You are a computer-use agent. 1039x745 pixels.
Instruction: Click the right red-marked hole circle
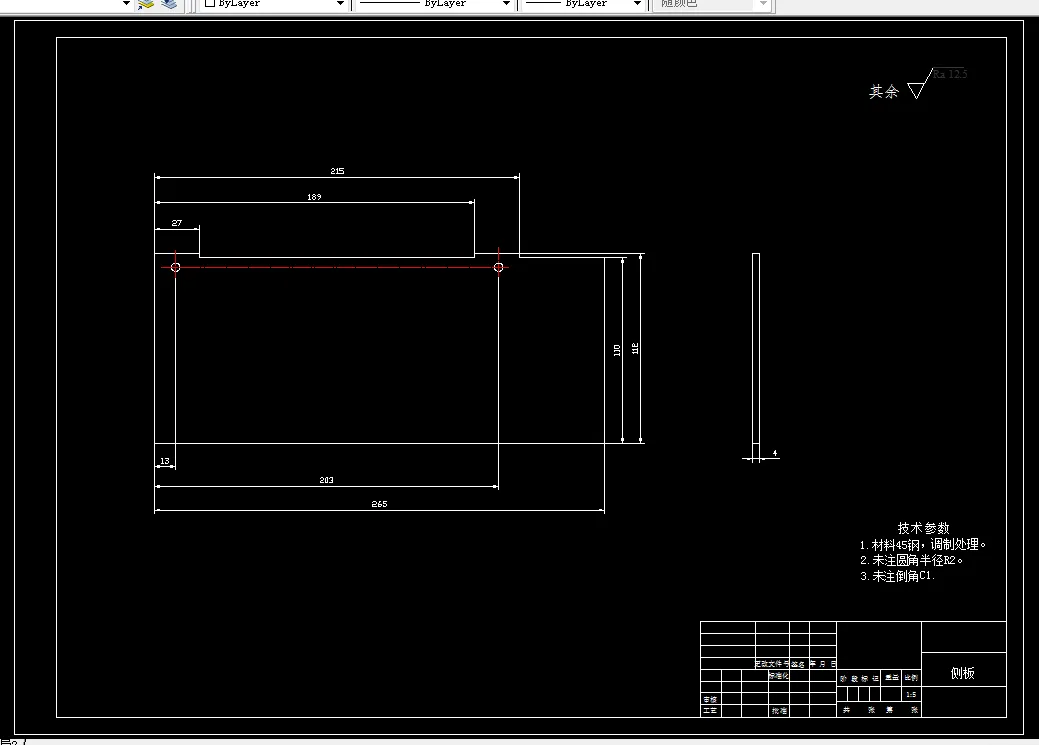tap(498, 267)
